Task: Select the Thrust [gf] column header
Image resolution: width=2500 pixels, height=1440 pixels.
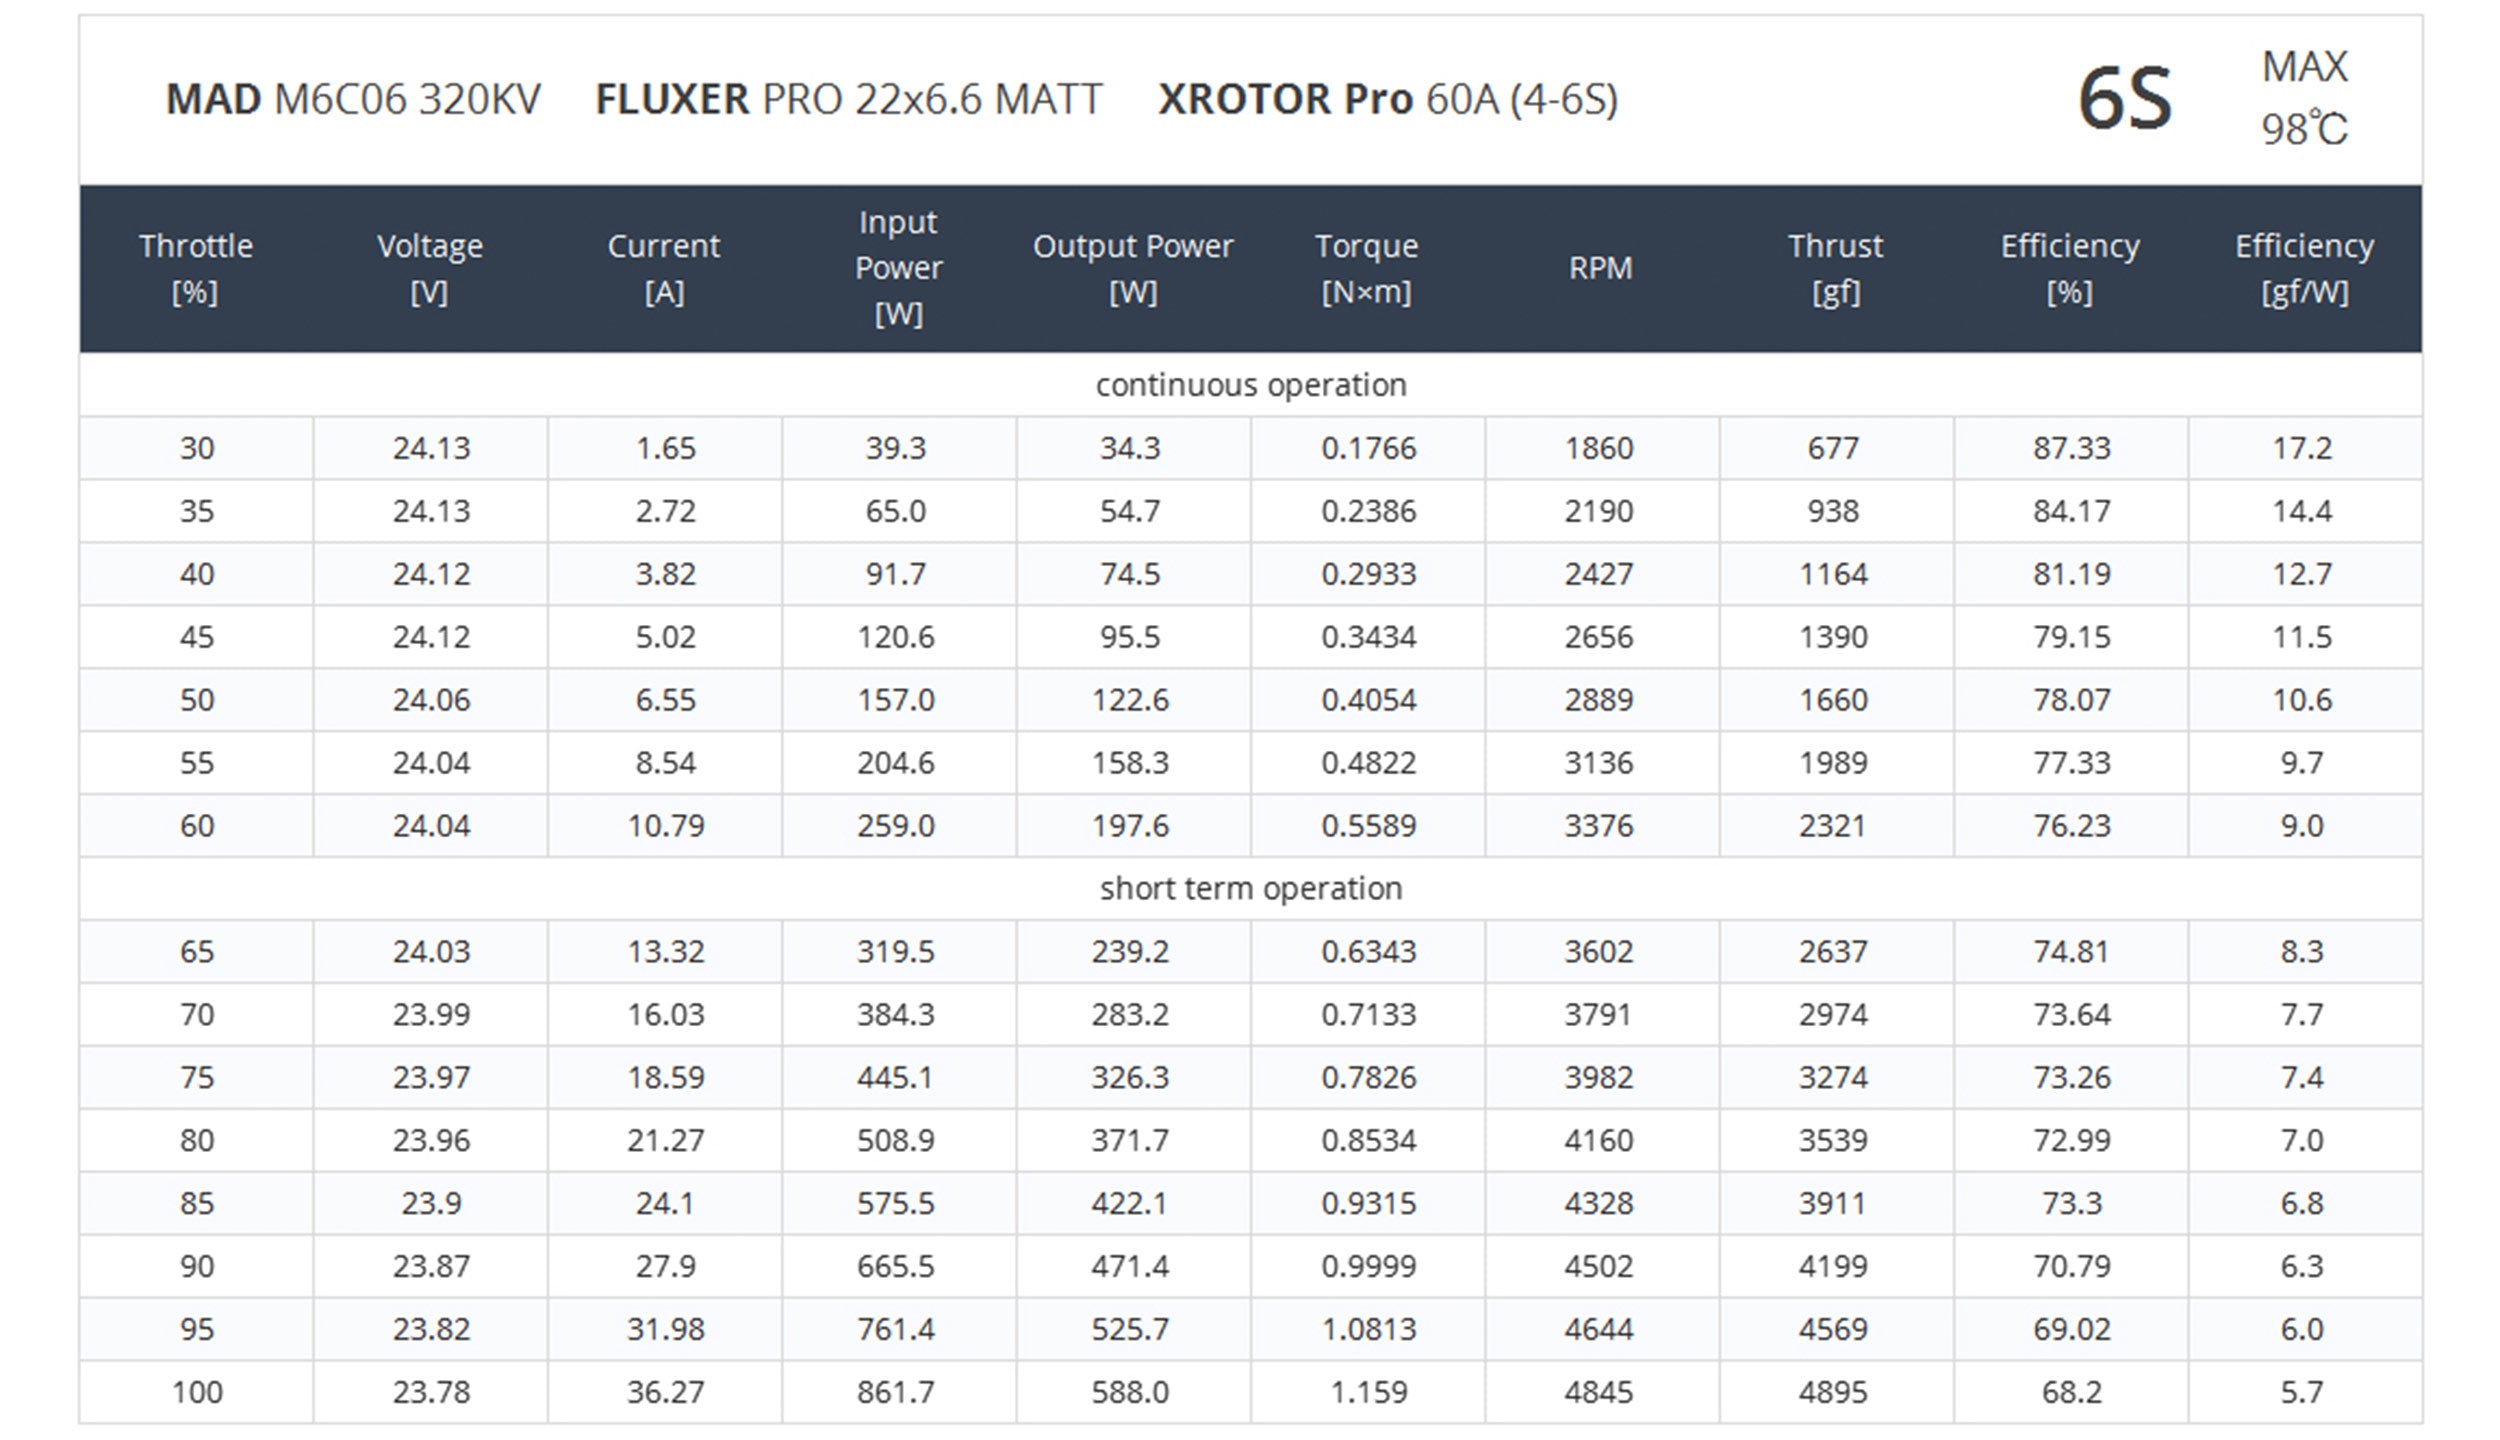Action: coord(1836,268)
